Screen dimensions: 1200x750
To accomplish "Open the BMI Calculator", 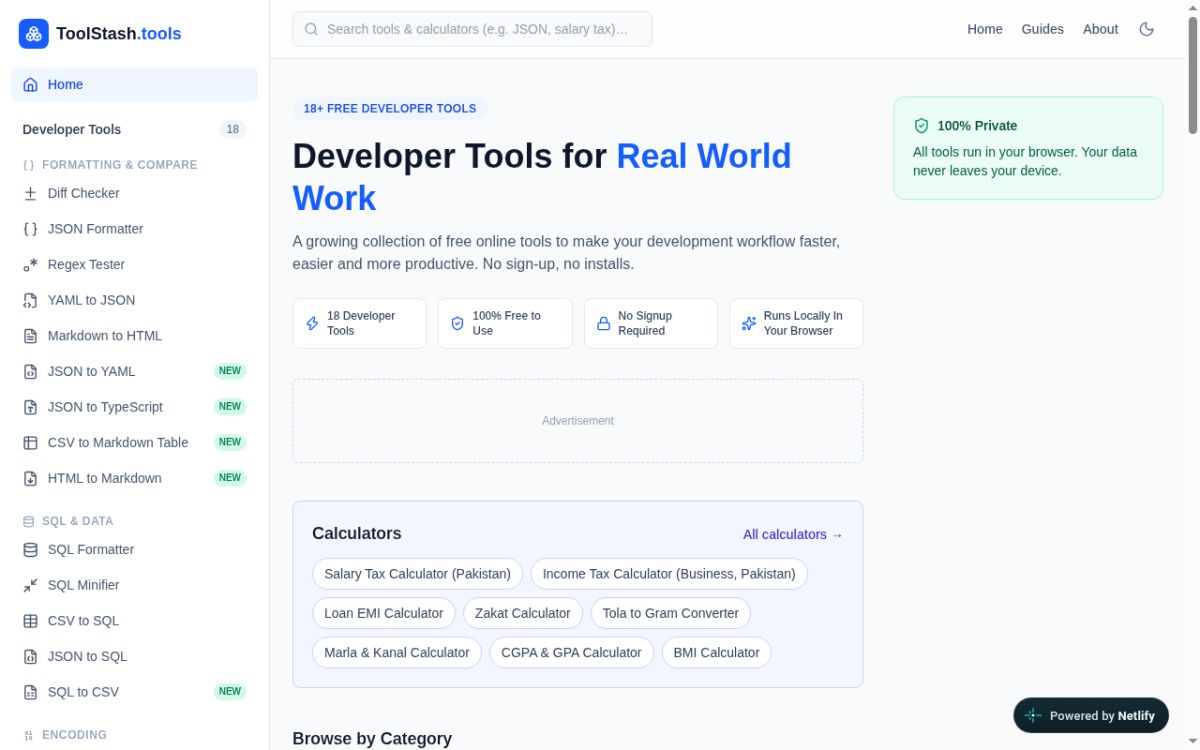I will (716, 652).
